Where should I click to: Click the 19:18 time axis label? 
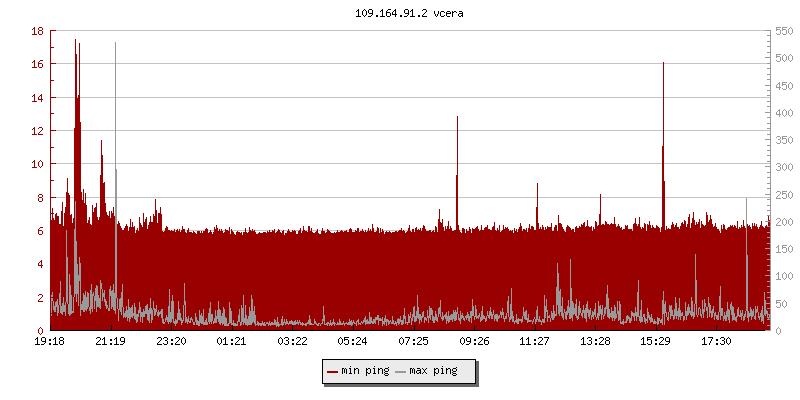[x=50, y=342]
